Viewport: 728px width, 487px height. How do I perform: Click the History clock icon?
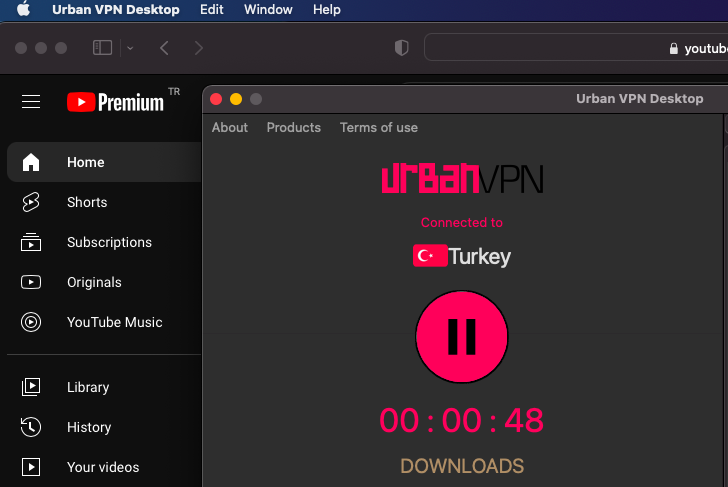pyautogui.click(x=31, y=427)
